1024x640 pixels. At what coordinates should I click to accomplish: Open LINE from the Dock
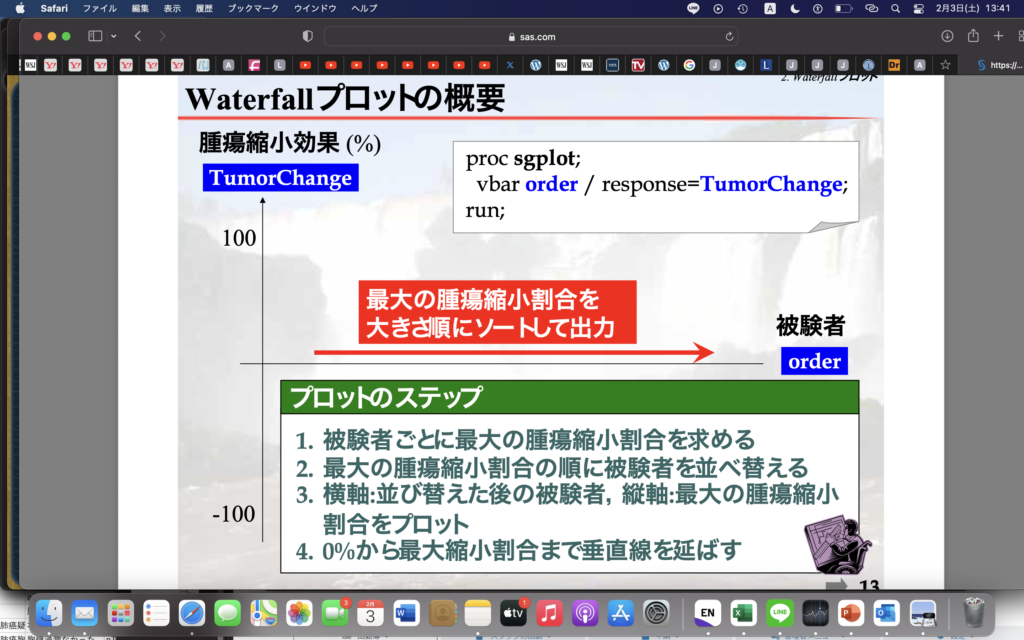click(x=780, y=615)
